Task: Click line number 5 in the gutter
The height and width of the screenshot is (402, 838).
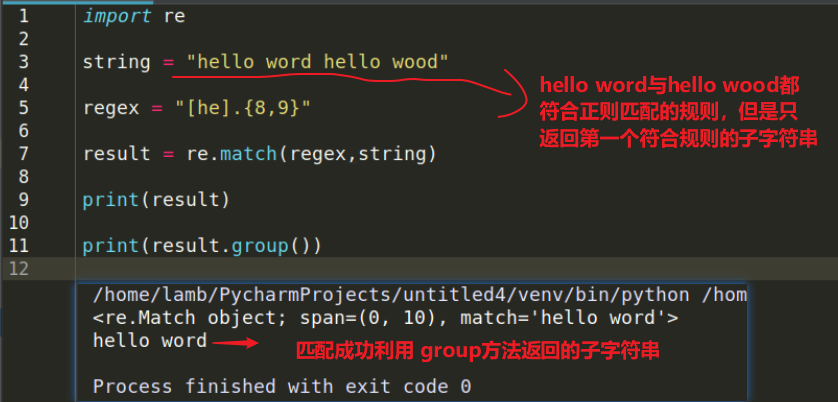Action: (23, 108)
